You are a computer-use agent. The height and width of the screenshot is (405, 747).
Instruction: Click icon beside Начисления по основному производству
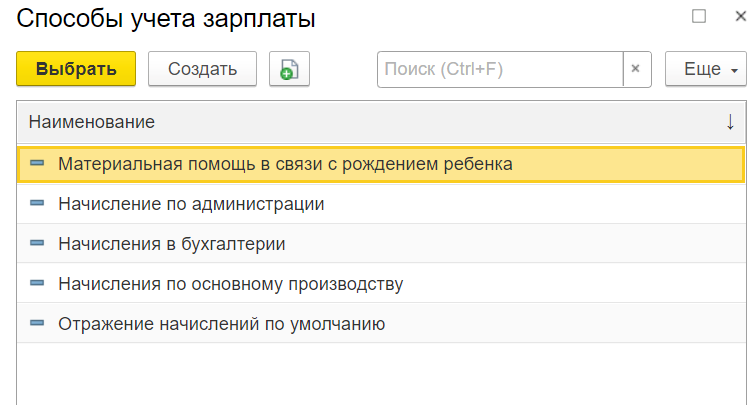click(x=38, y=284)
